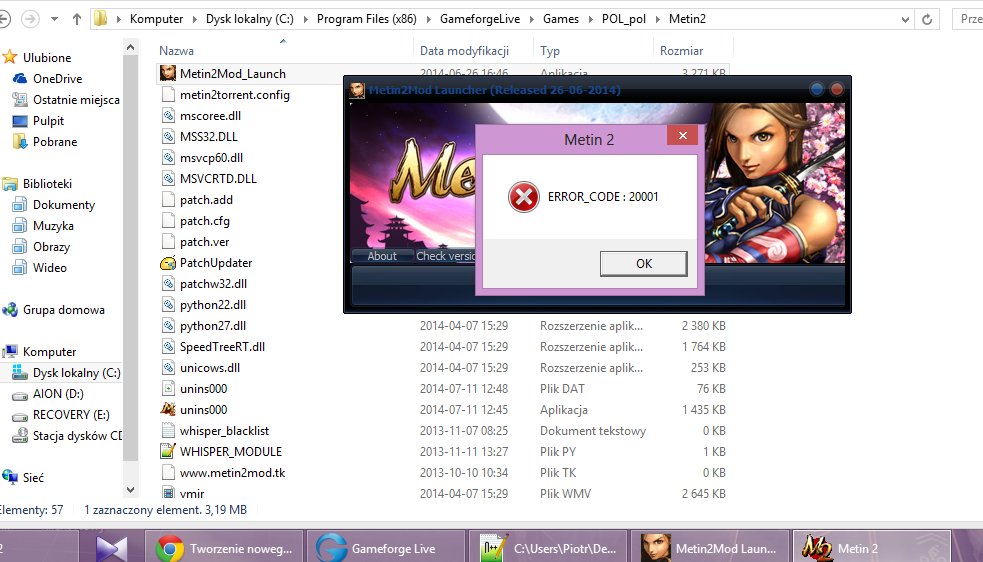Screen dimensions: 983x562
Task: Open Pobrane in the sidebar
Action: [55, 142]
